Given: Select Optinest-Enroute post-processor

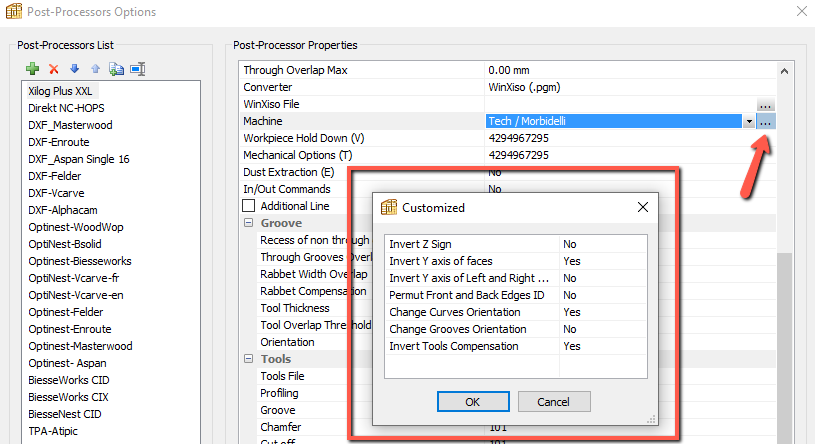Looking at the screenshot, I should tap(70, 329).
